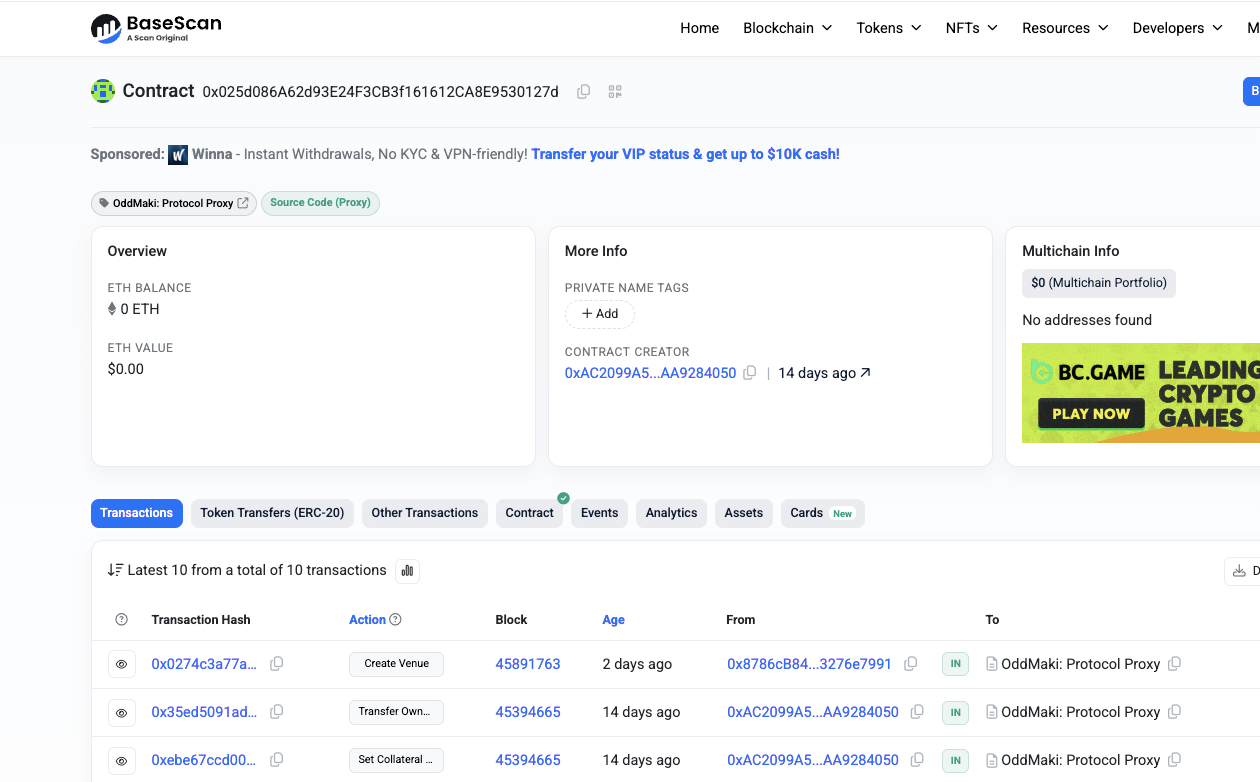This screenshot has height=782, width=1260.
Task: Expand the Developers menu
Action: pyautogui.click(x=1178, y=28)
